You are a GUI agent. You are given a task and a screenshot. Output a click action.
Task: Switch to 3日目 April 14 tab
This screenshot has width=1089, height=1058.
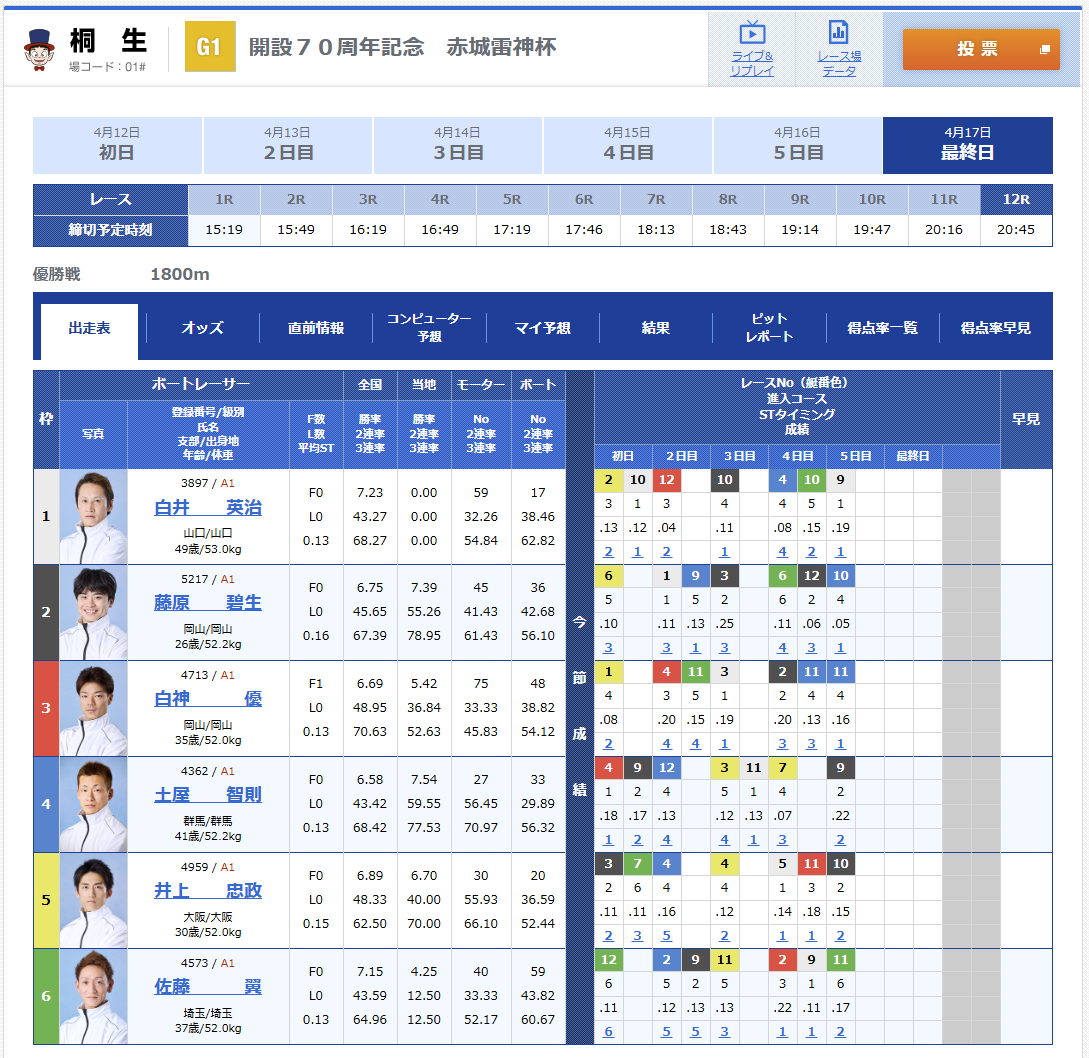point(458,145)
